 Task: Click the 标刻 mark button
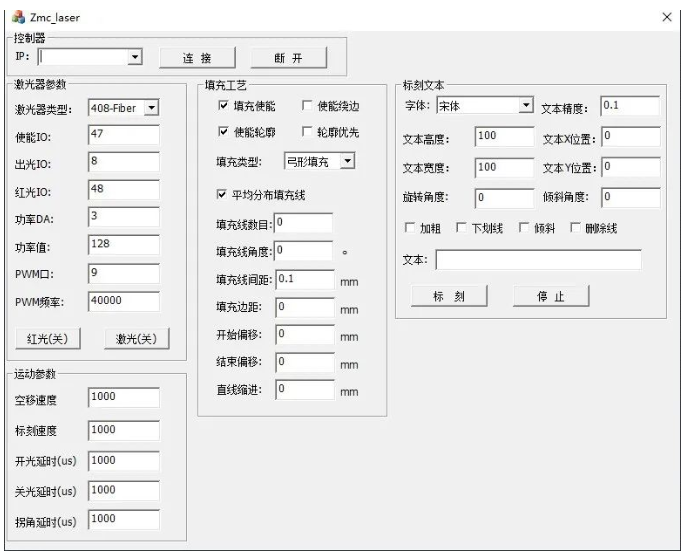449,296
